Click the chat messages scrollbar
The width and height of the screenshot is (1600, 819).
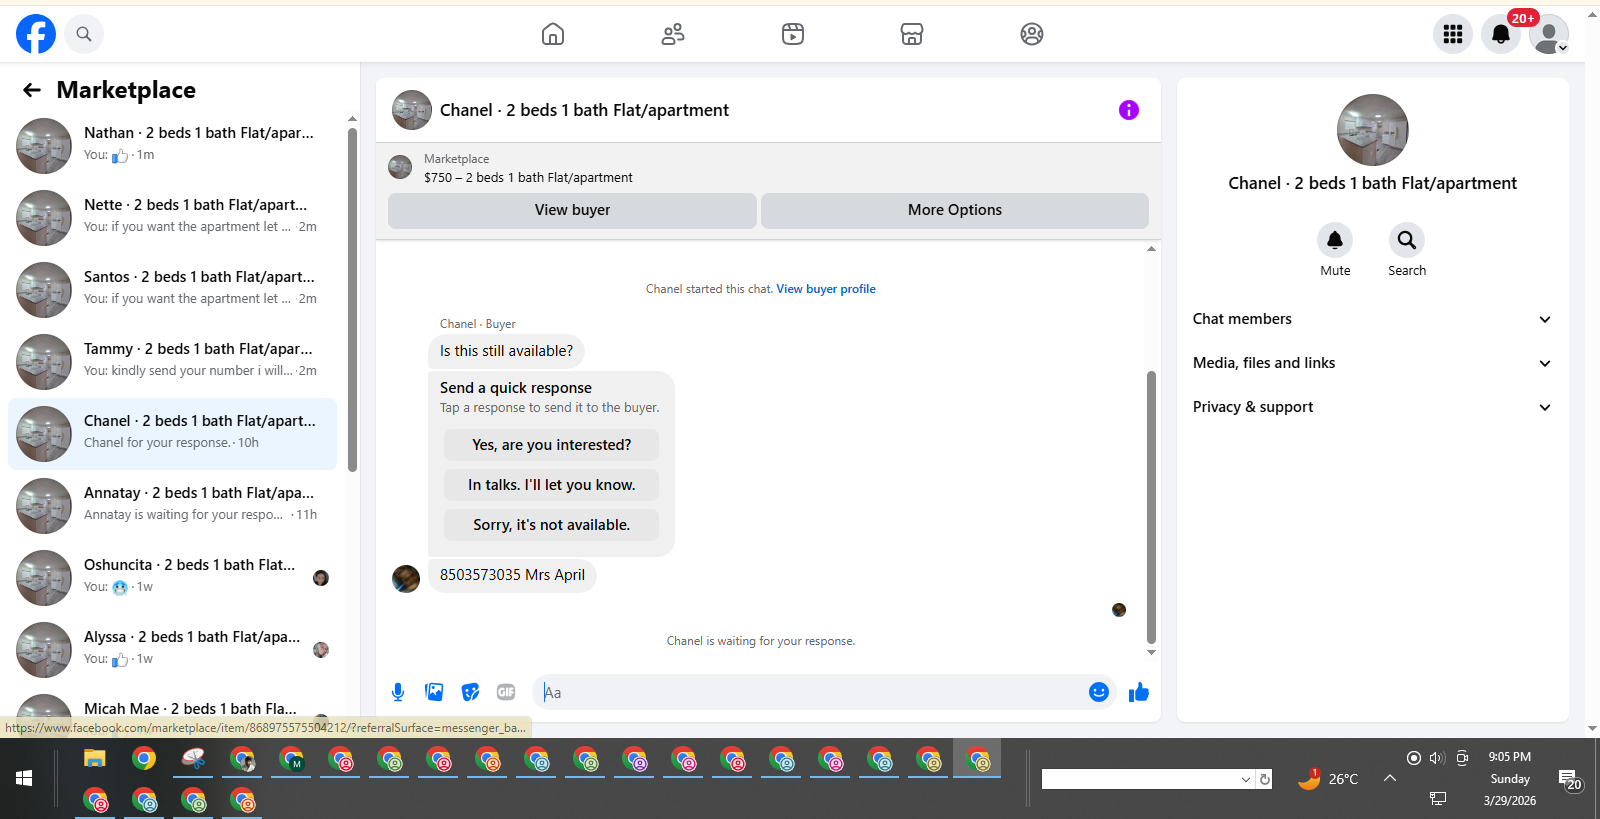[x=1151, y=508]
